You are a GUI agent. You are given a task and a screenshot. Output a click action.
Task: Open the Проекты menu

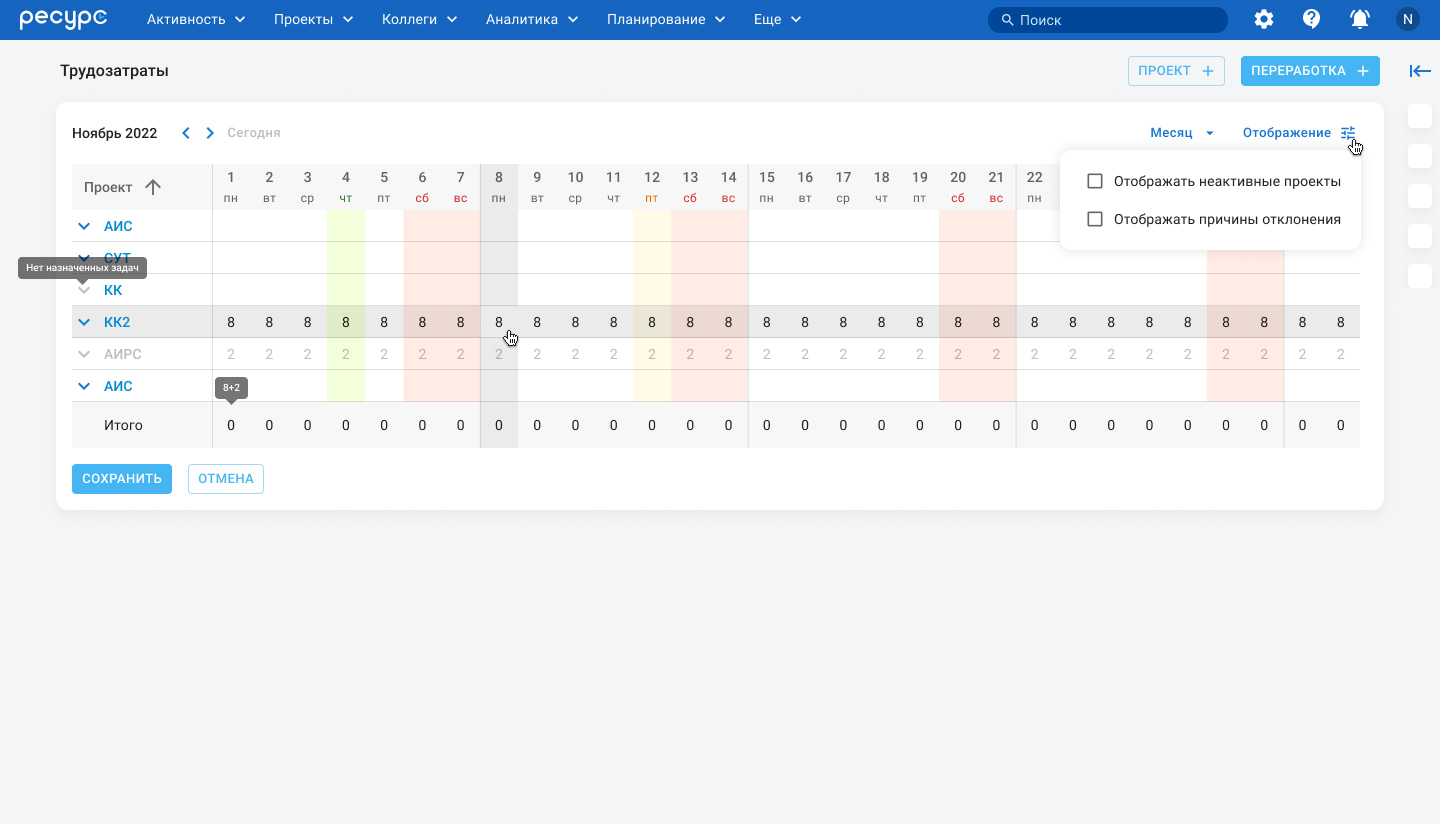pyautogui.click(x=314, y=19)
